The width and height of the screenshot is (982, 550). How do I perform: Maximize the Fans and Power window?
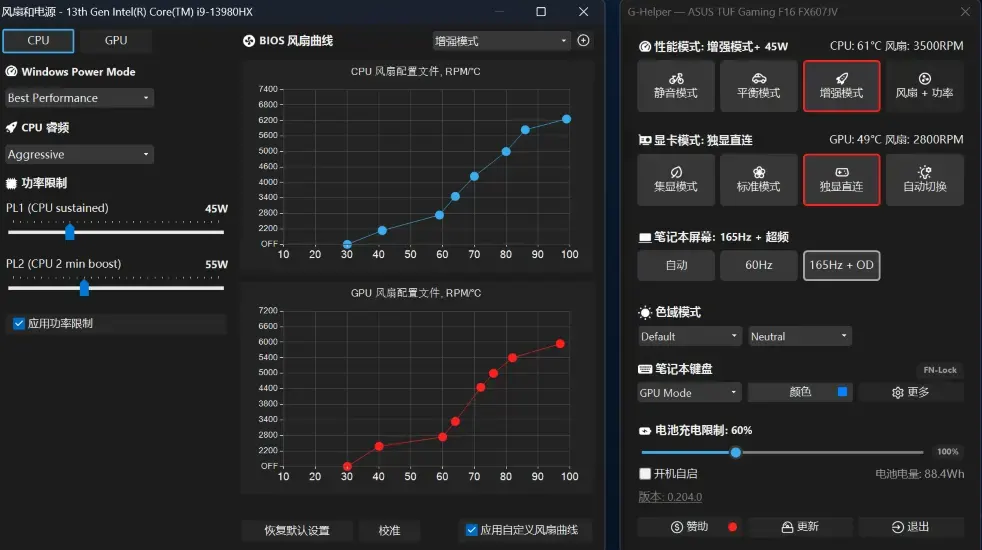tap(541, 11)
